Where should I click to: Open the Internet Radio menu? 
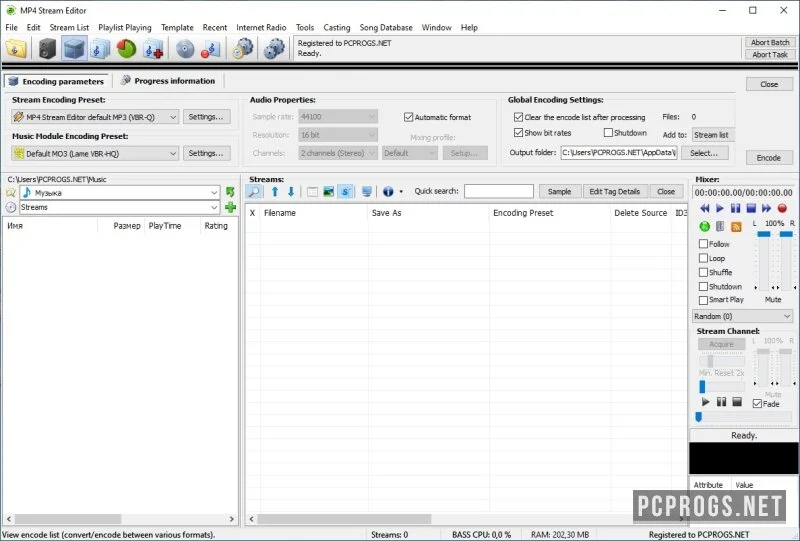[261, 28]
